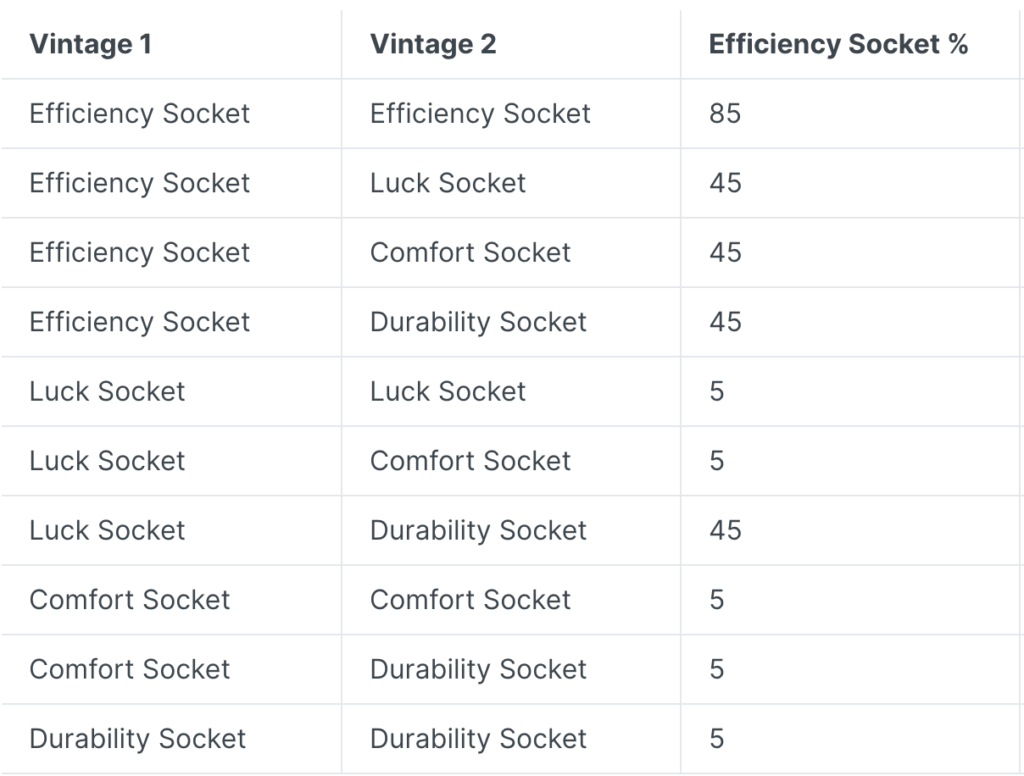Select 45 value in Luck/Durability row
The image size is (1024, 776).
click(x=726, y=530)
